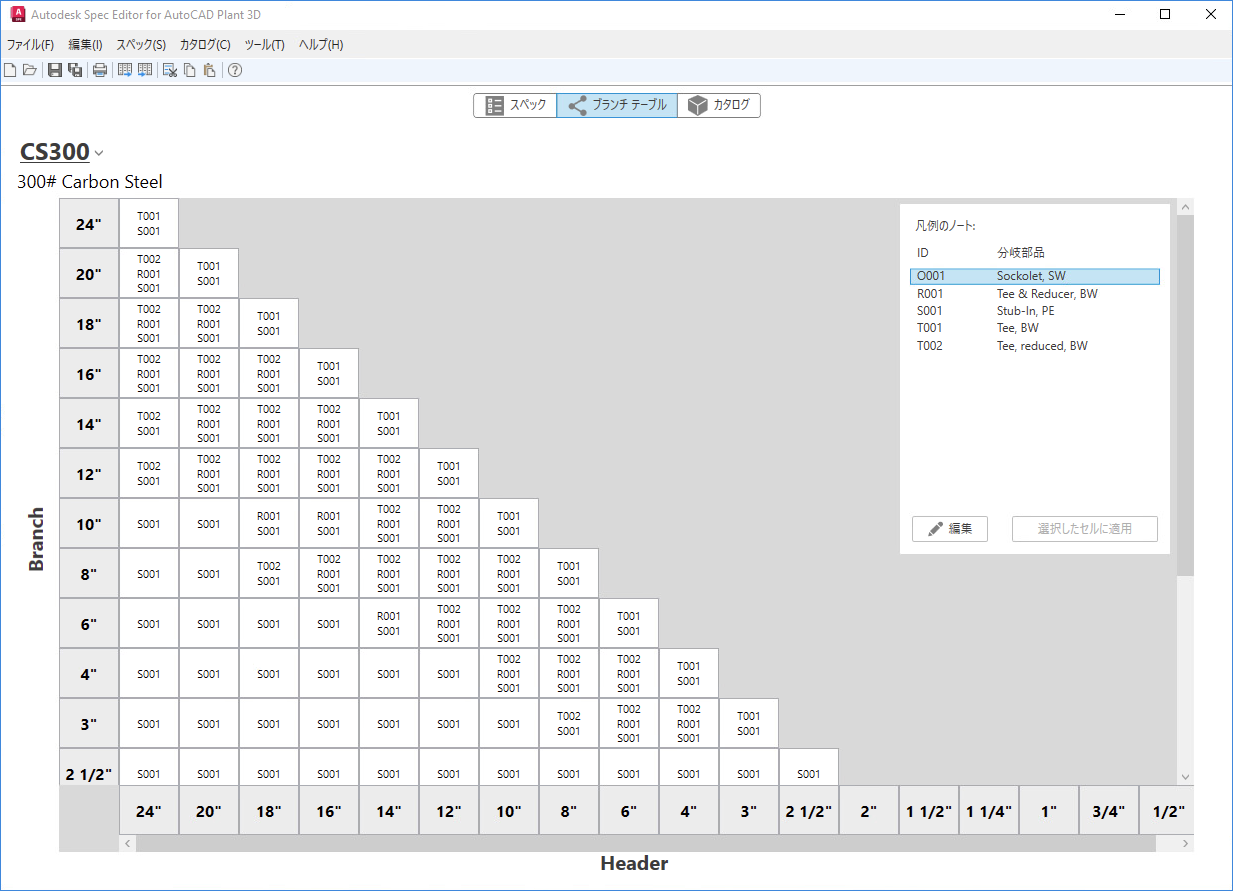Screen dimensions: 1233x891
Task: Expand the CS300 spec dropdown
Action: click(x=99, y=153)
